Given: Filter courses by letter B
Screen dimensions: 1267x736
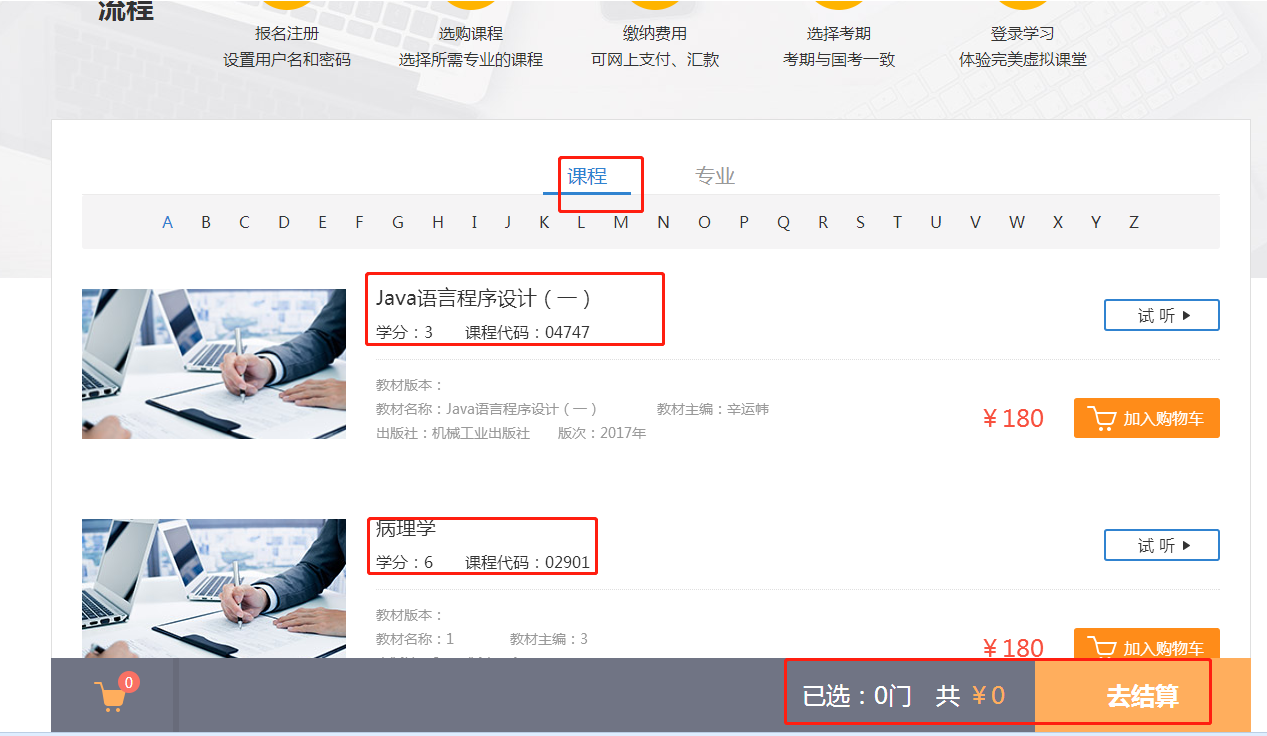Looking at the screenshot, I should [x=206, y=222].
